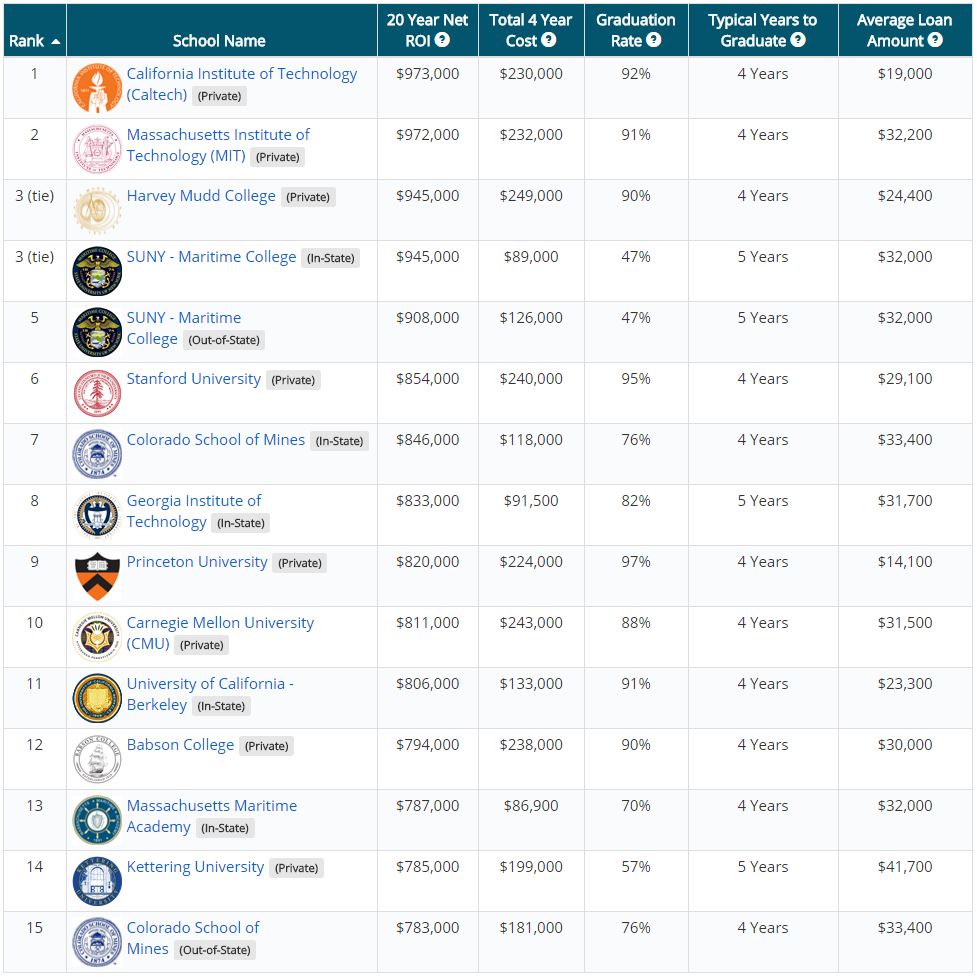Sort by the Typical Years to Graduate header
This screenshot has width=977, height=977.
tap(763, 30)
